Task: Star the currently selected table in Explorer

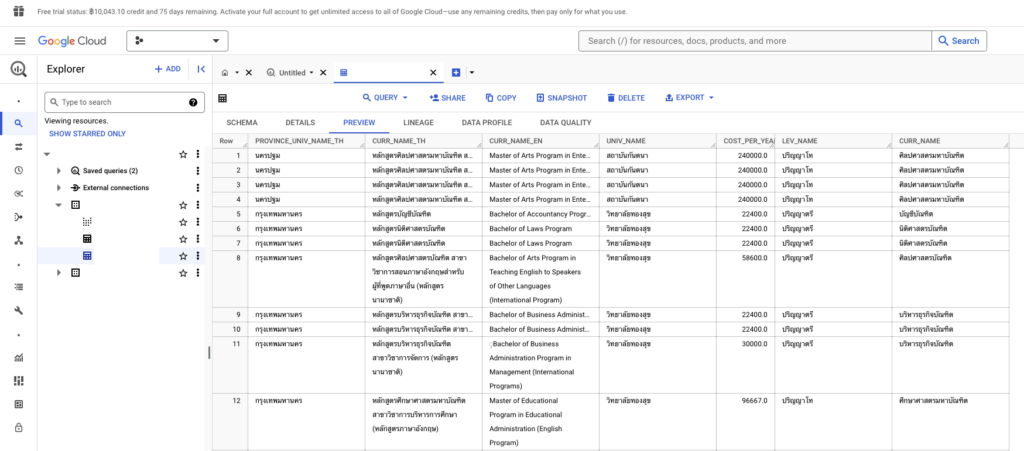Action: click(183, 256)
